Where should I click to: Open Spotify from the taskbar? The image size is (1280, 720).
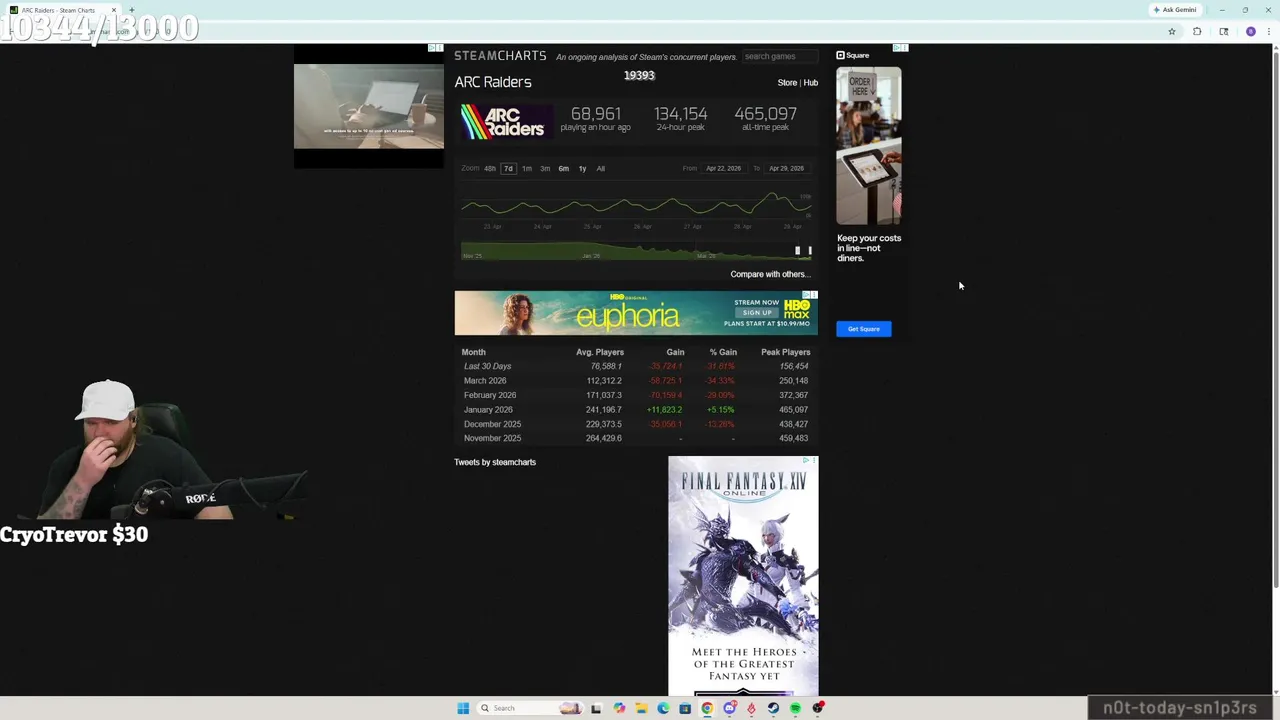tap(795, 708)
